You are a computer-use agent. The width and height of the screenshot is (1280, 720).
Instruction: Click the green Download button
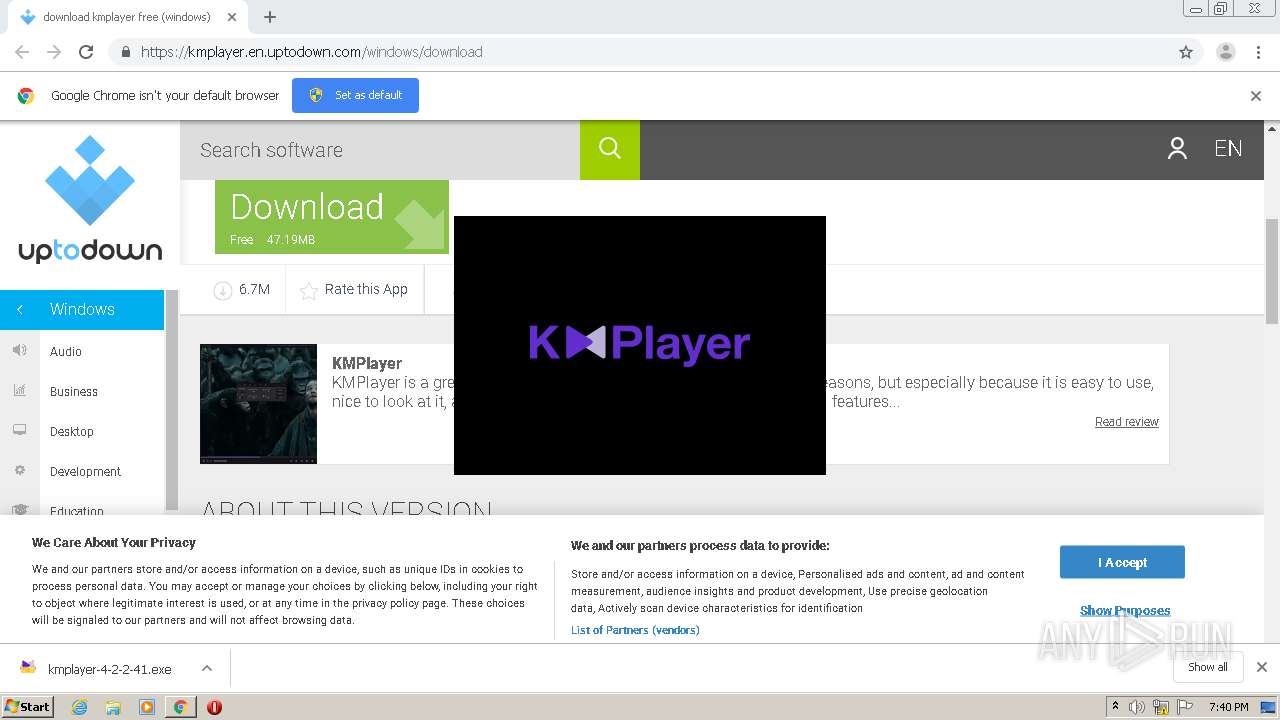pos(332,217)
